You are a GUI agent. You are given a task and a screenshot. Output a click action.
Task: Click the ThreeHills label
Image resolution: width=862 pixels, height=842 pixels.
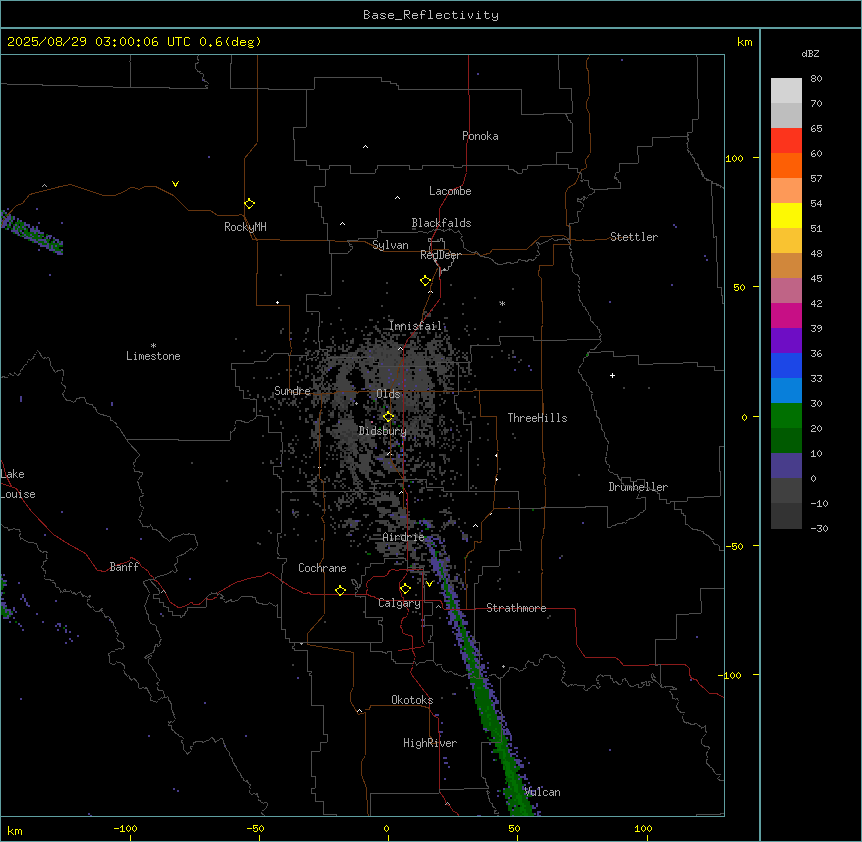tap(537, 418)
